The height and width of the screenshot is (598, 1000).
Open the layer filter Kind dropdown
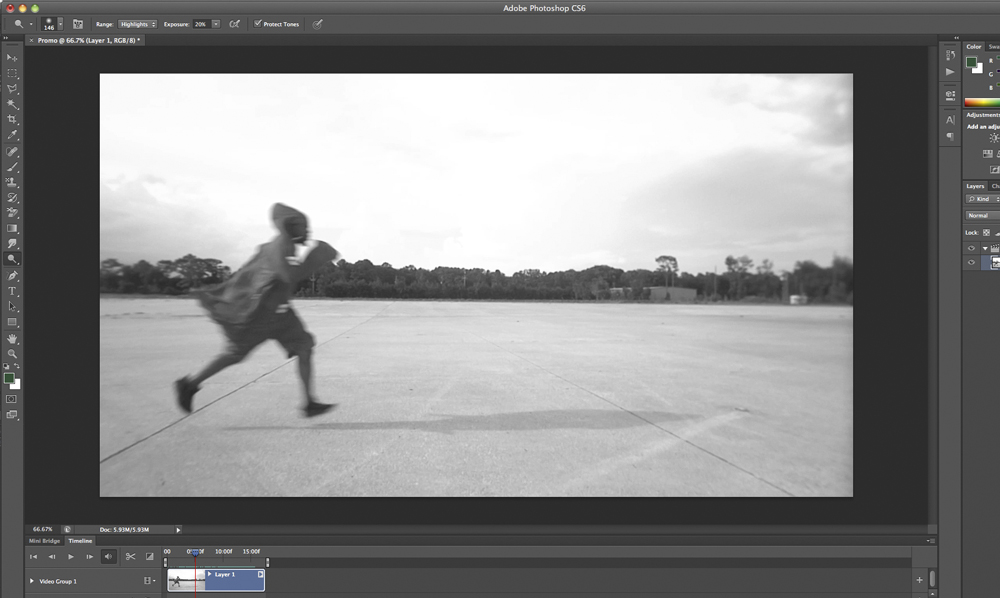pyautogui.click(x=982, y=199)
